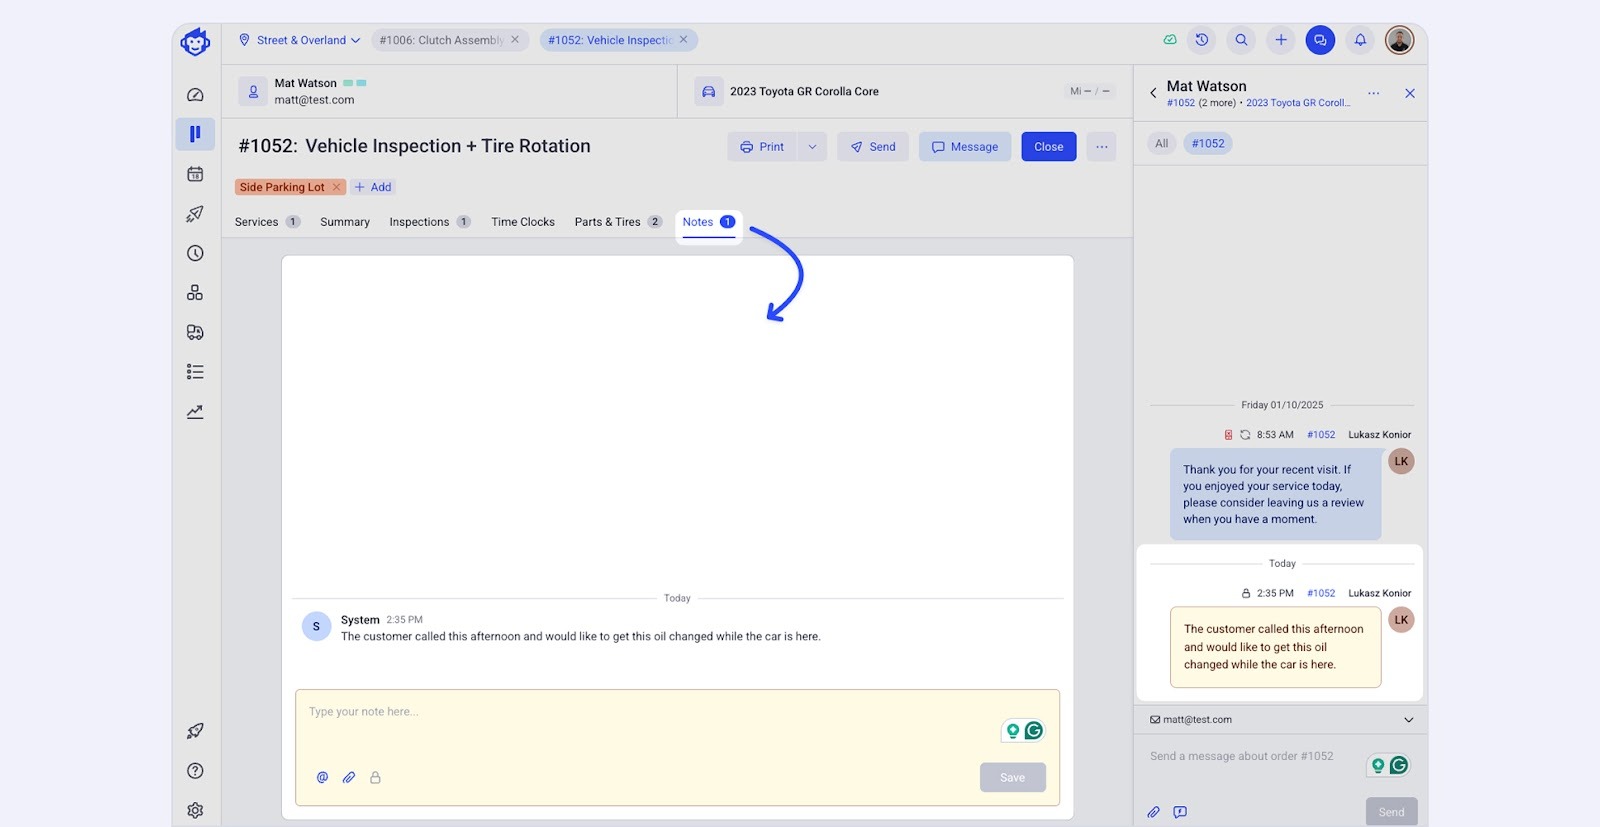Click the vehicle mileage Mi field
The image size is (1600, 827).
tap(1089, 91)
